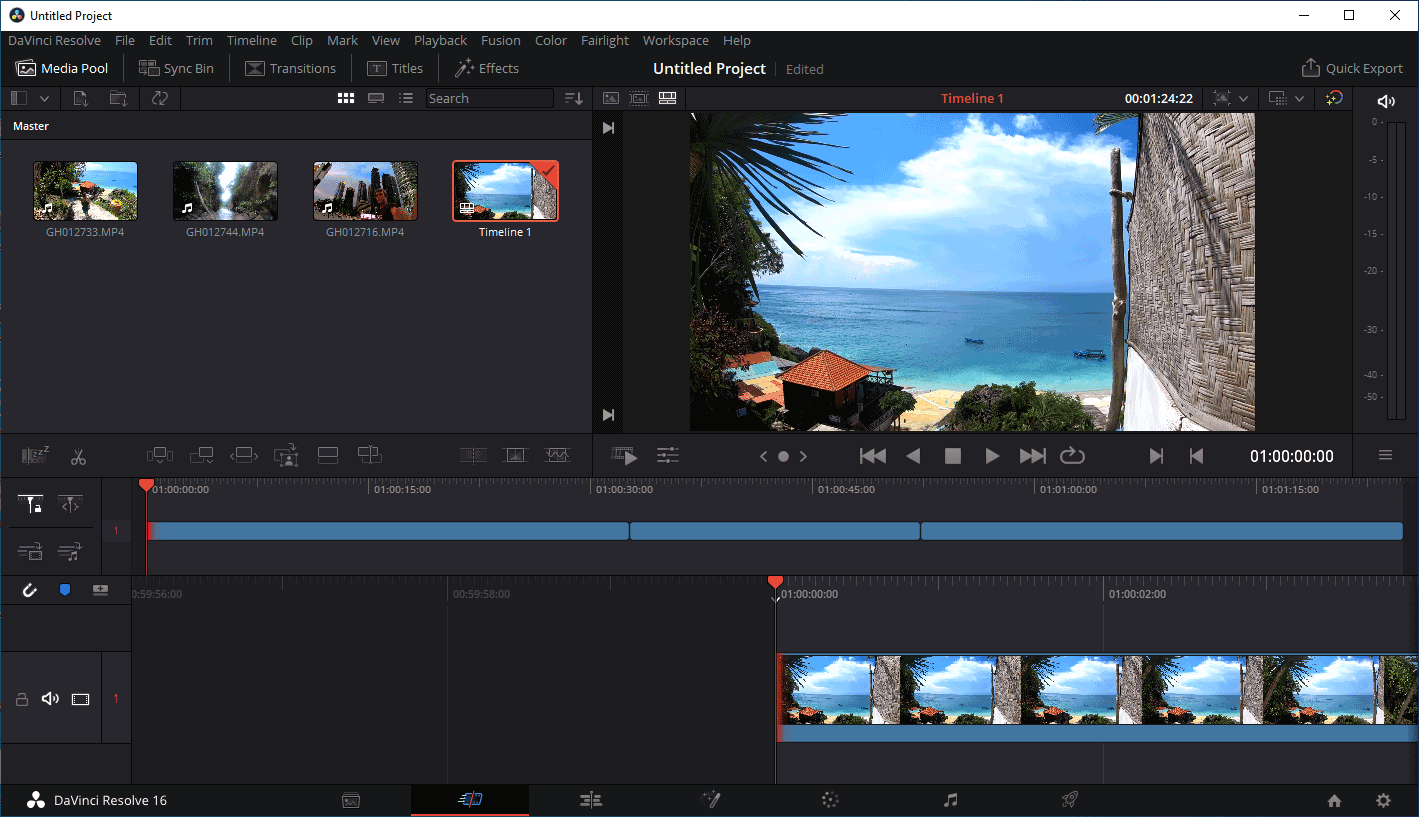Open the Fusion menu
Screen dimensions: 1419x817
tap(500, 41)
